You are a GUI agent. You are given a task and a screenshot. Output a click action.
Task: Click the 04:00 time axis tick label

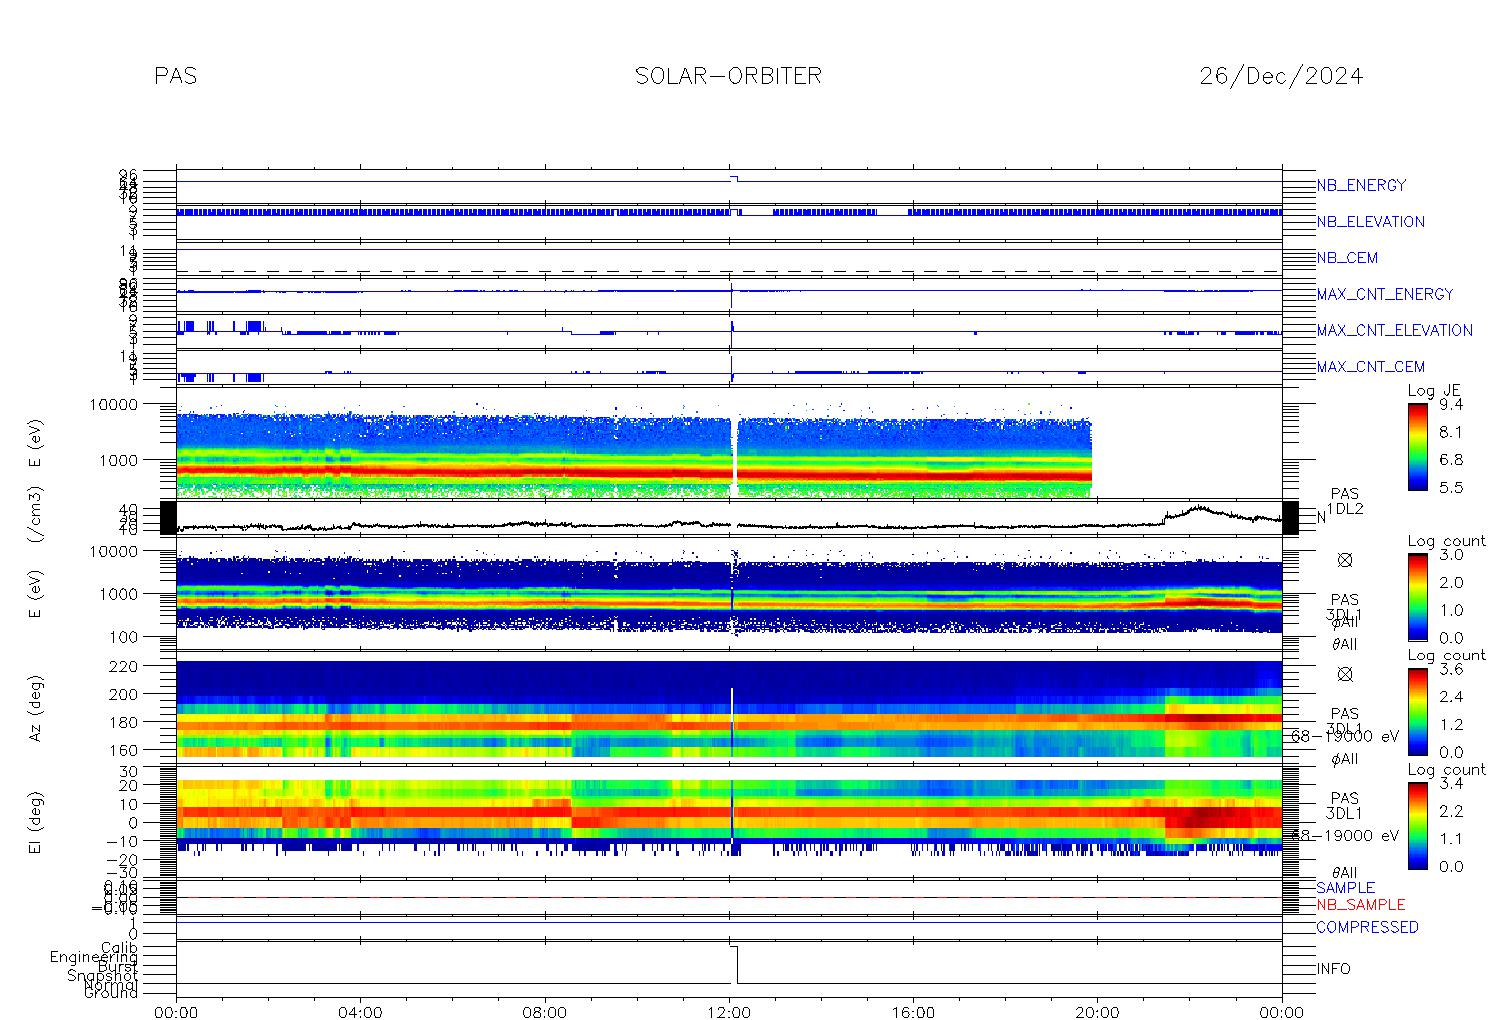(x=361, y=1012)
